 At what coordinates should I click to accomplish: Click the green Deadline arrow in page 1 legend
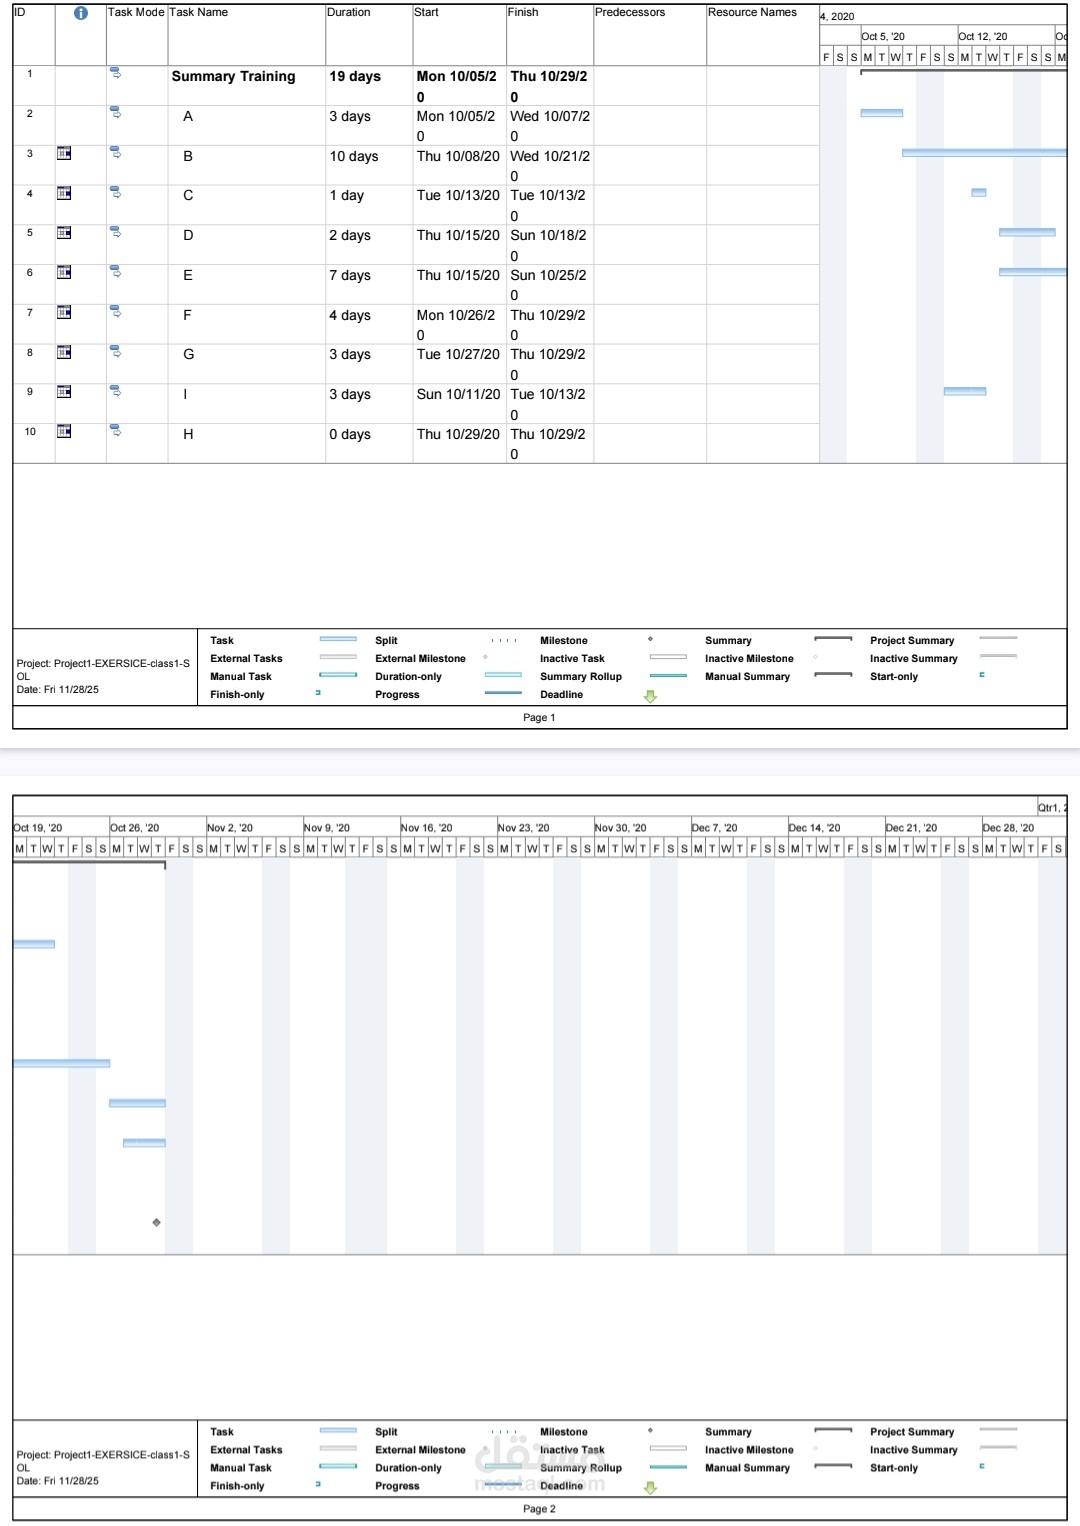pyautogui.click(x=650, y=696)
